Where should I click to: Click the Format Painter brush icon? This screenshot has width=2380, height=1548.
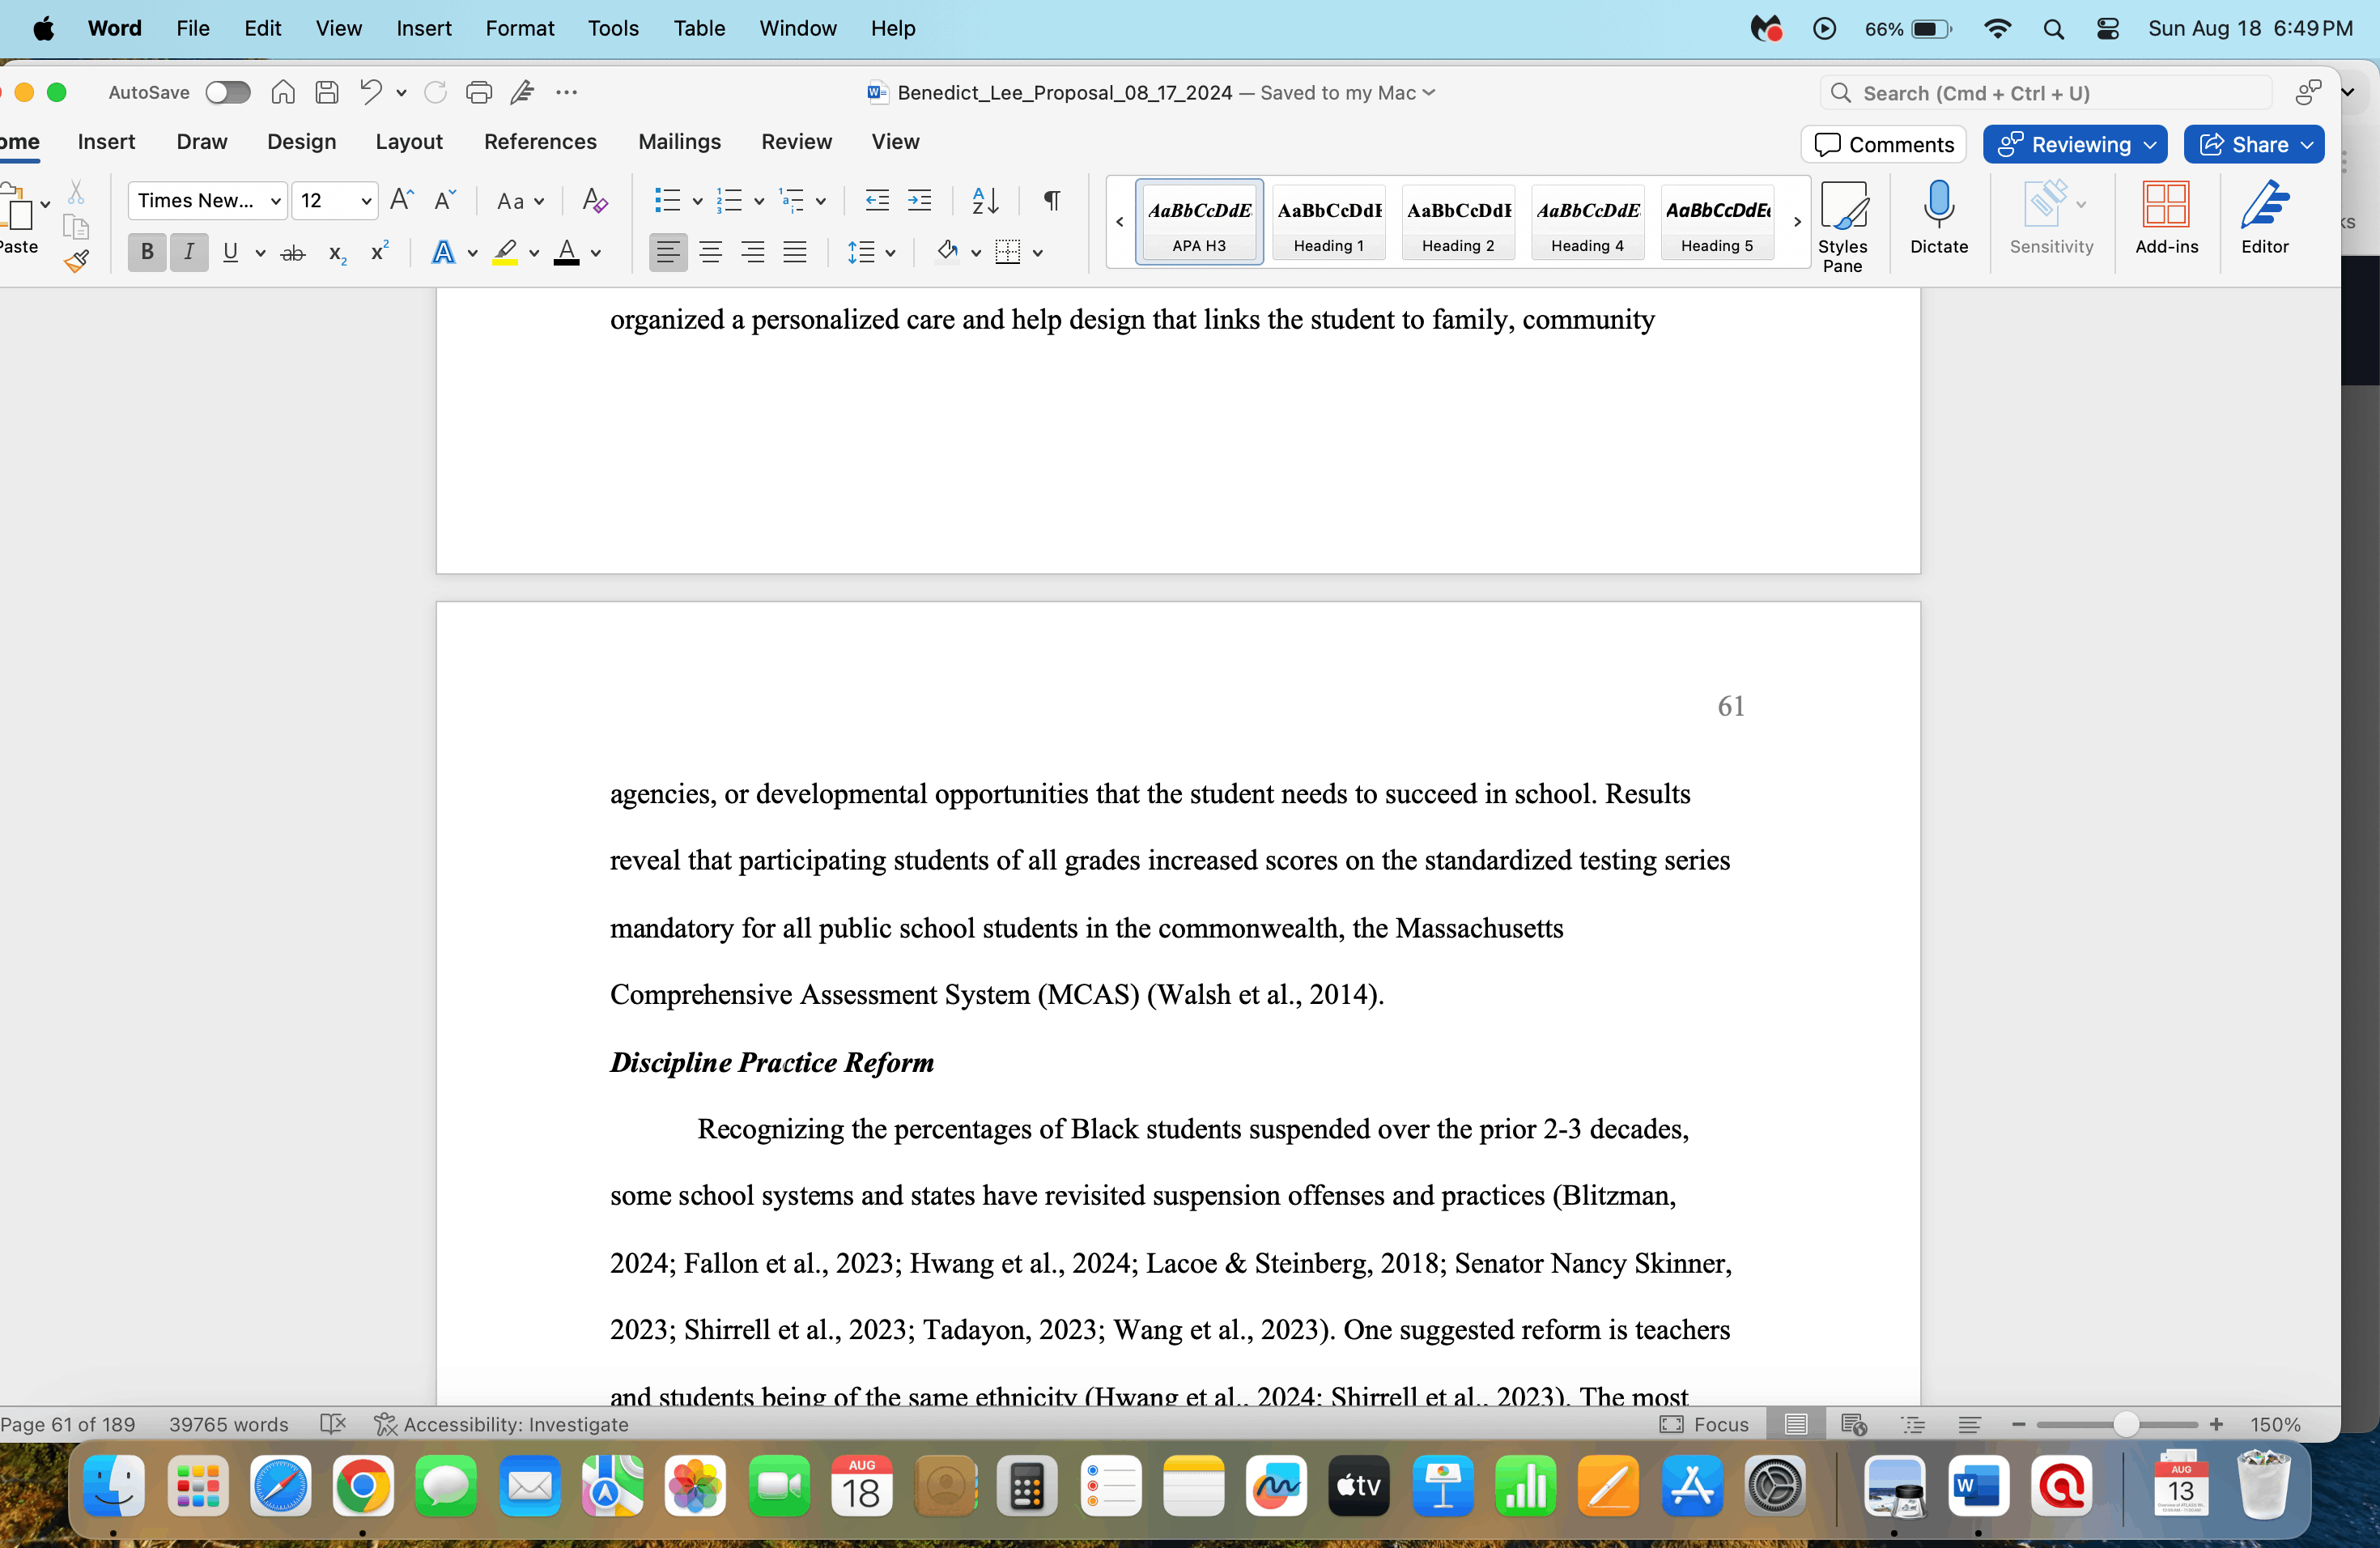pos(76,262)
